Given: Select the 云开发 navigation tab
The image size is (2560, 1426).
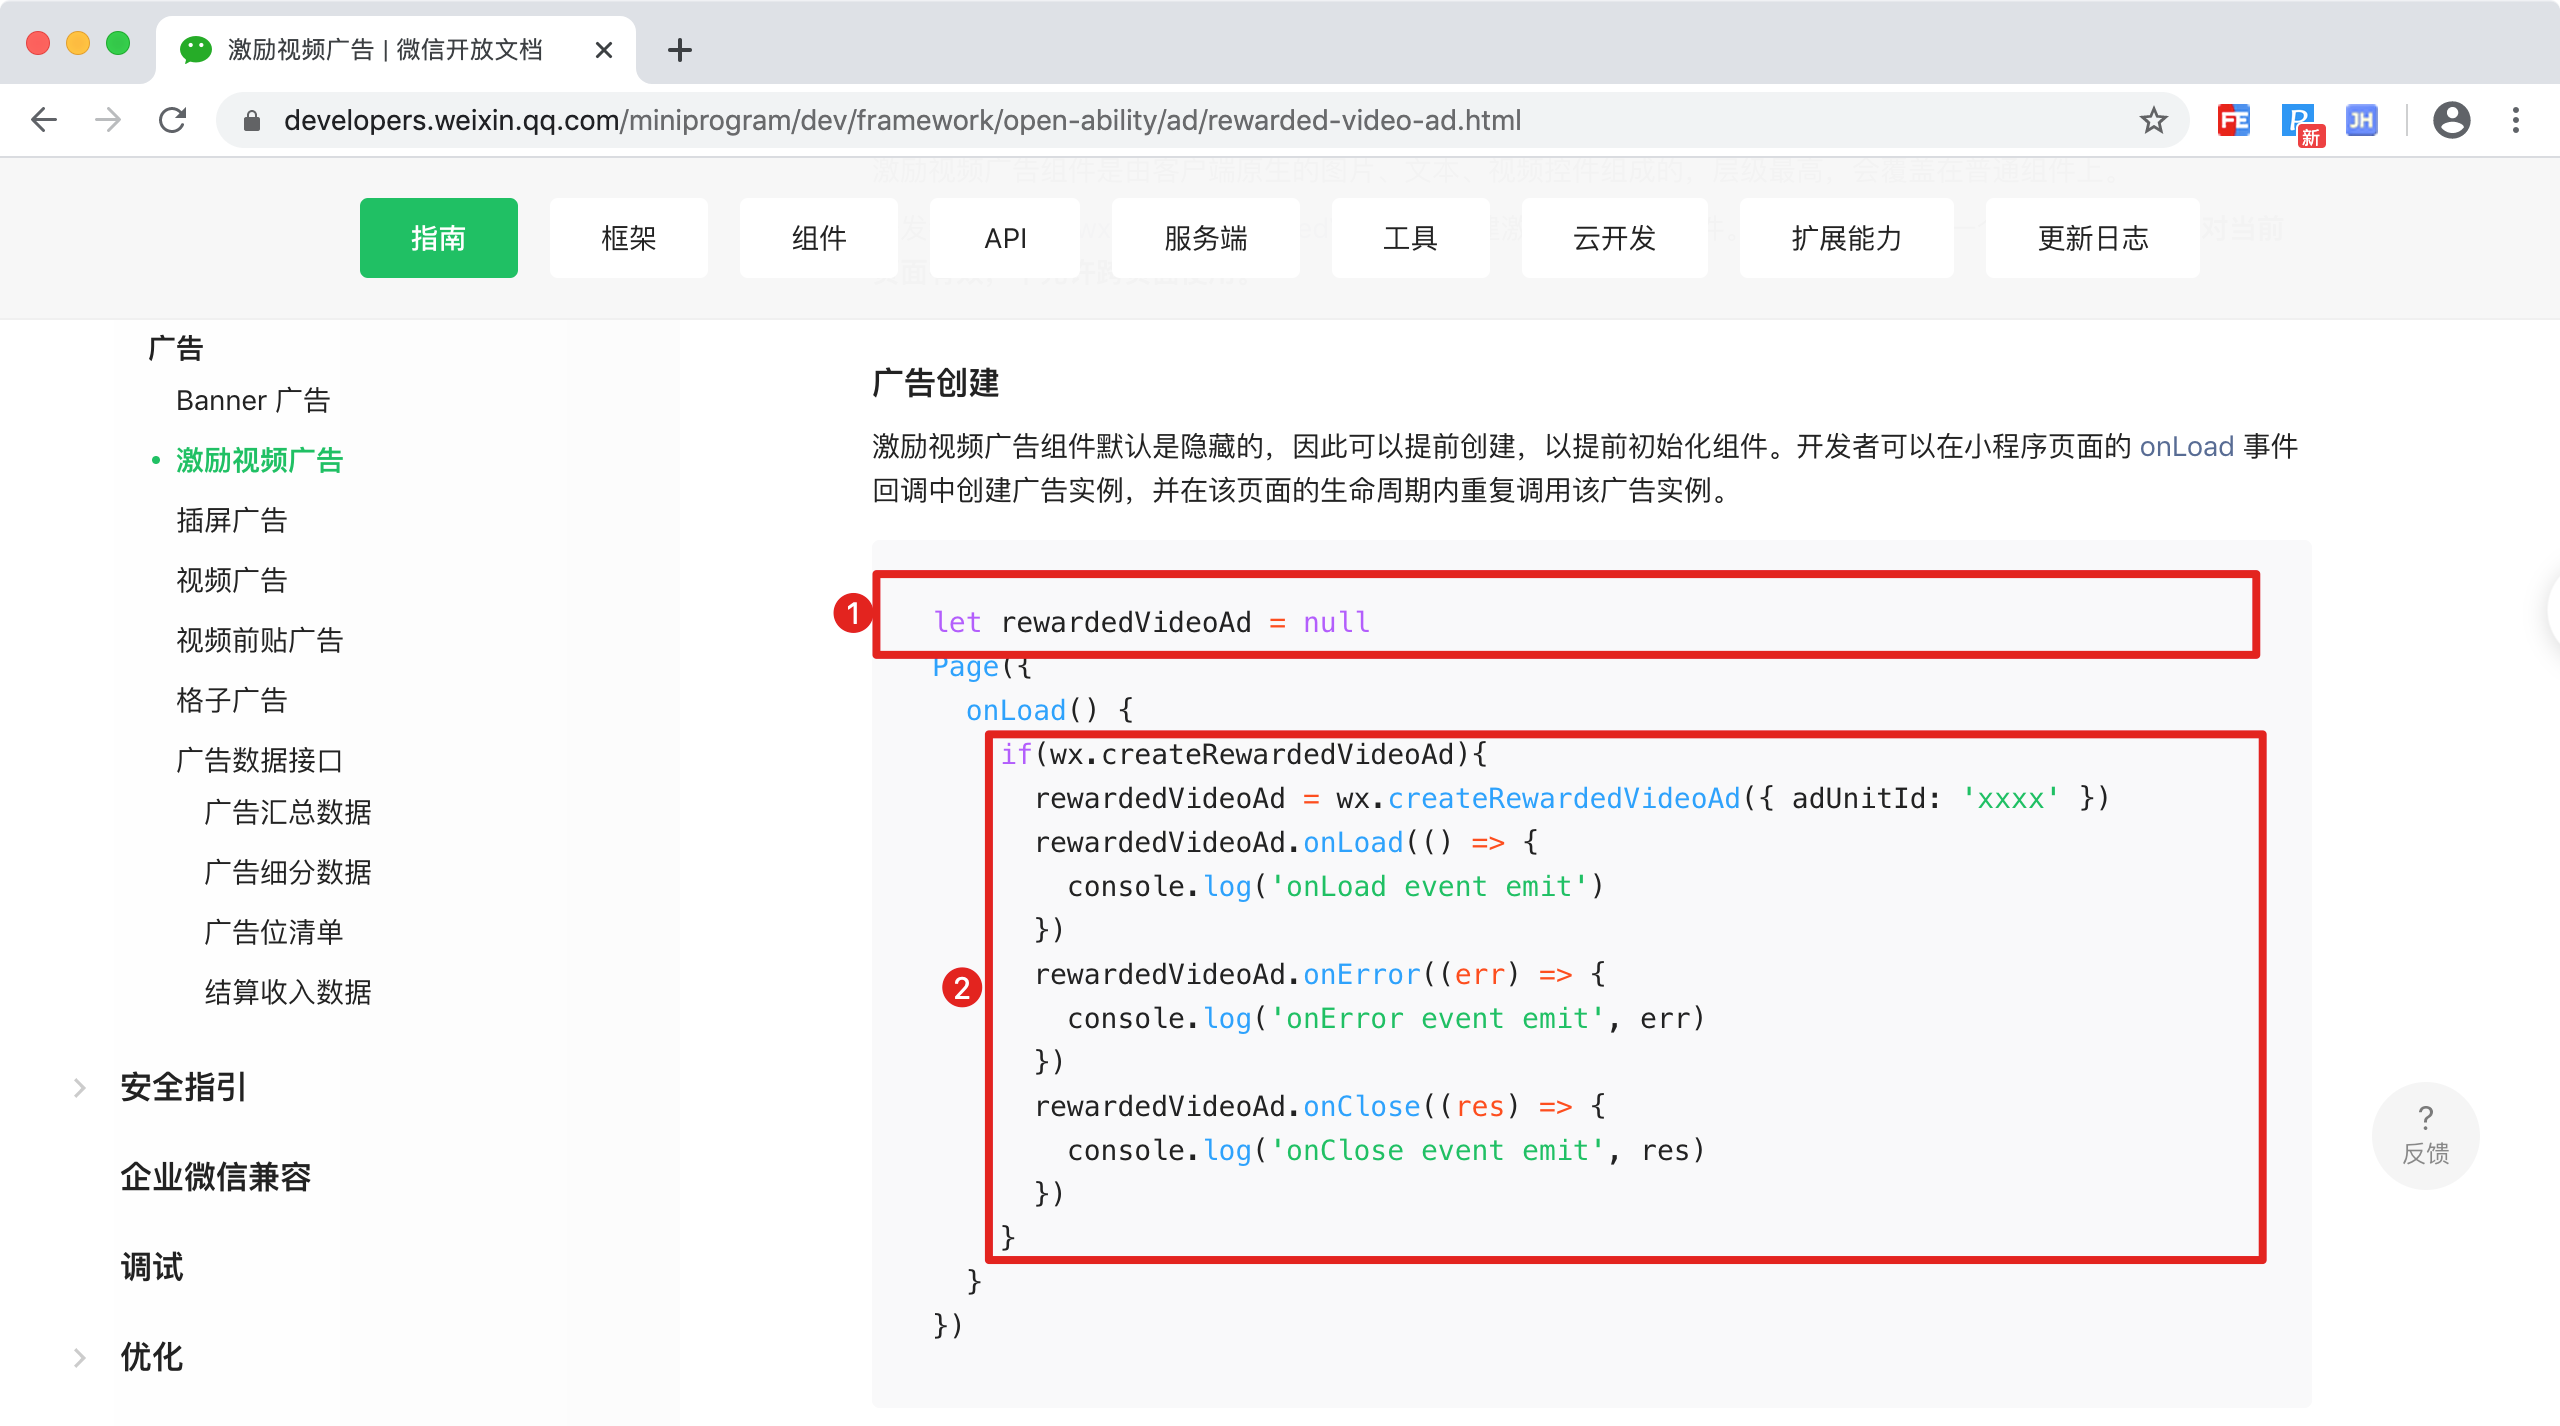Looking at the screenshot, I should pyautogui.click(x=1614, y=238).
